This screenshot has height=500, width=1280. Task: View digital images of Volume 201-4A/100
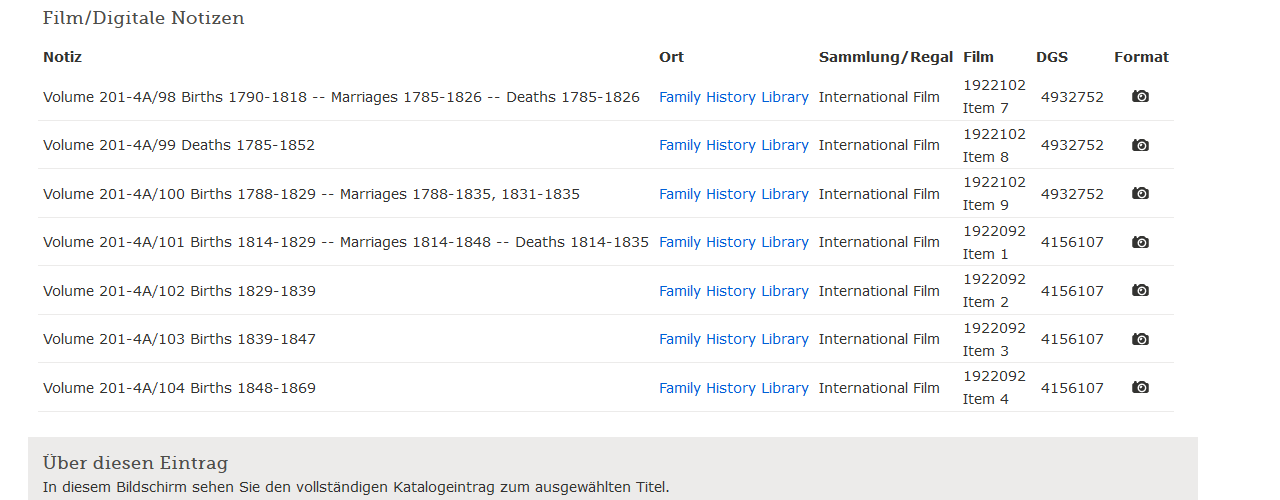(1140, 194)
